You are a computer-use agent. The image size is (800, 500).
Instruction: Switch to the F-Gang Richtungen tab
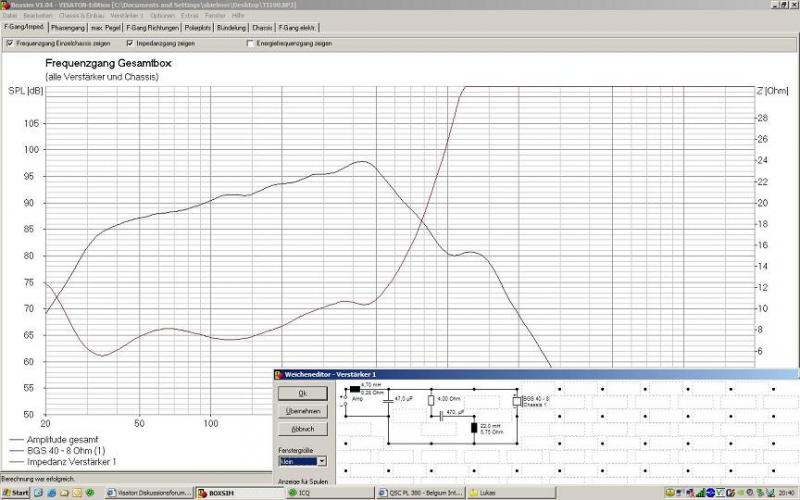click(153, 28)
